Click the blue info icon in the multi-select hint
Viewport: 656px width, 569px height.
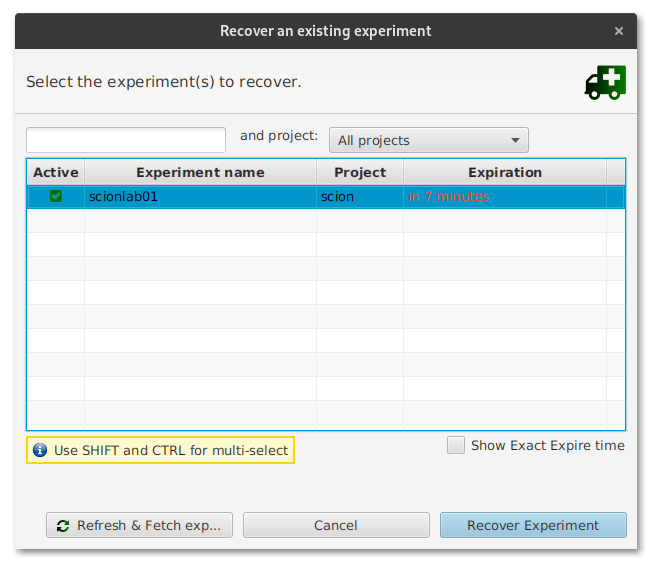[40, 450]
